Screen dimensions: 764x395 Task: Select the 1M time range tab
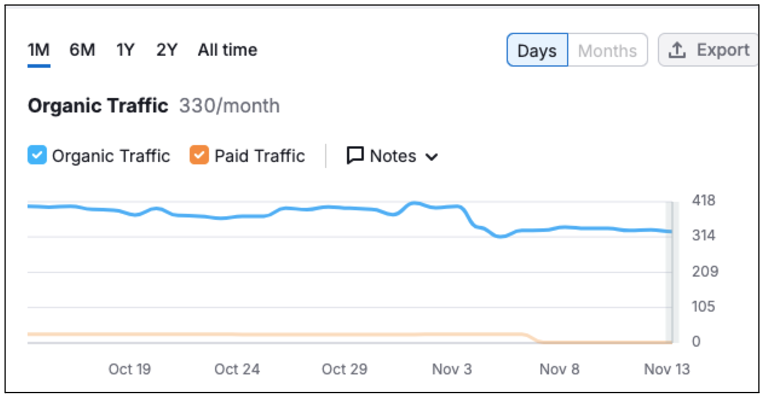pyautogui.click(x=39, y=50)
